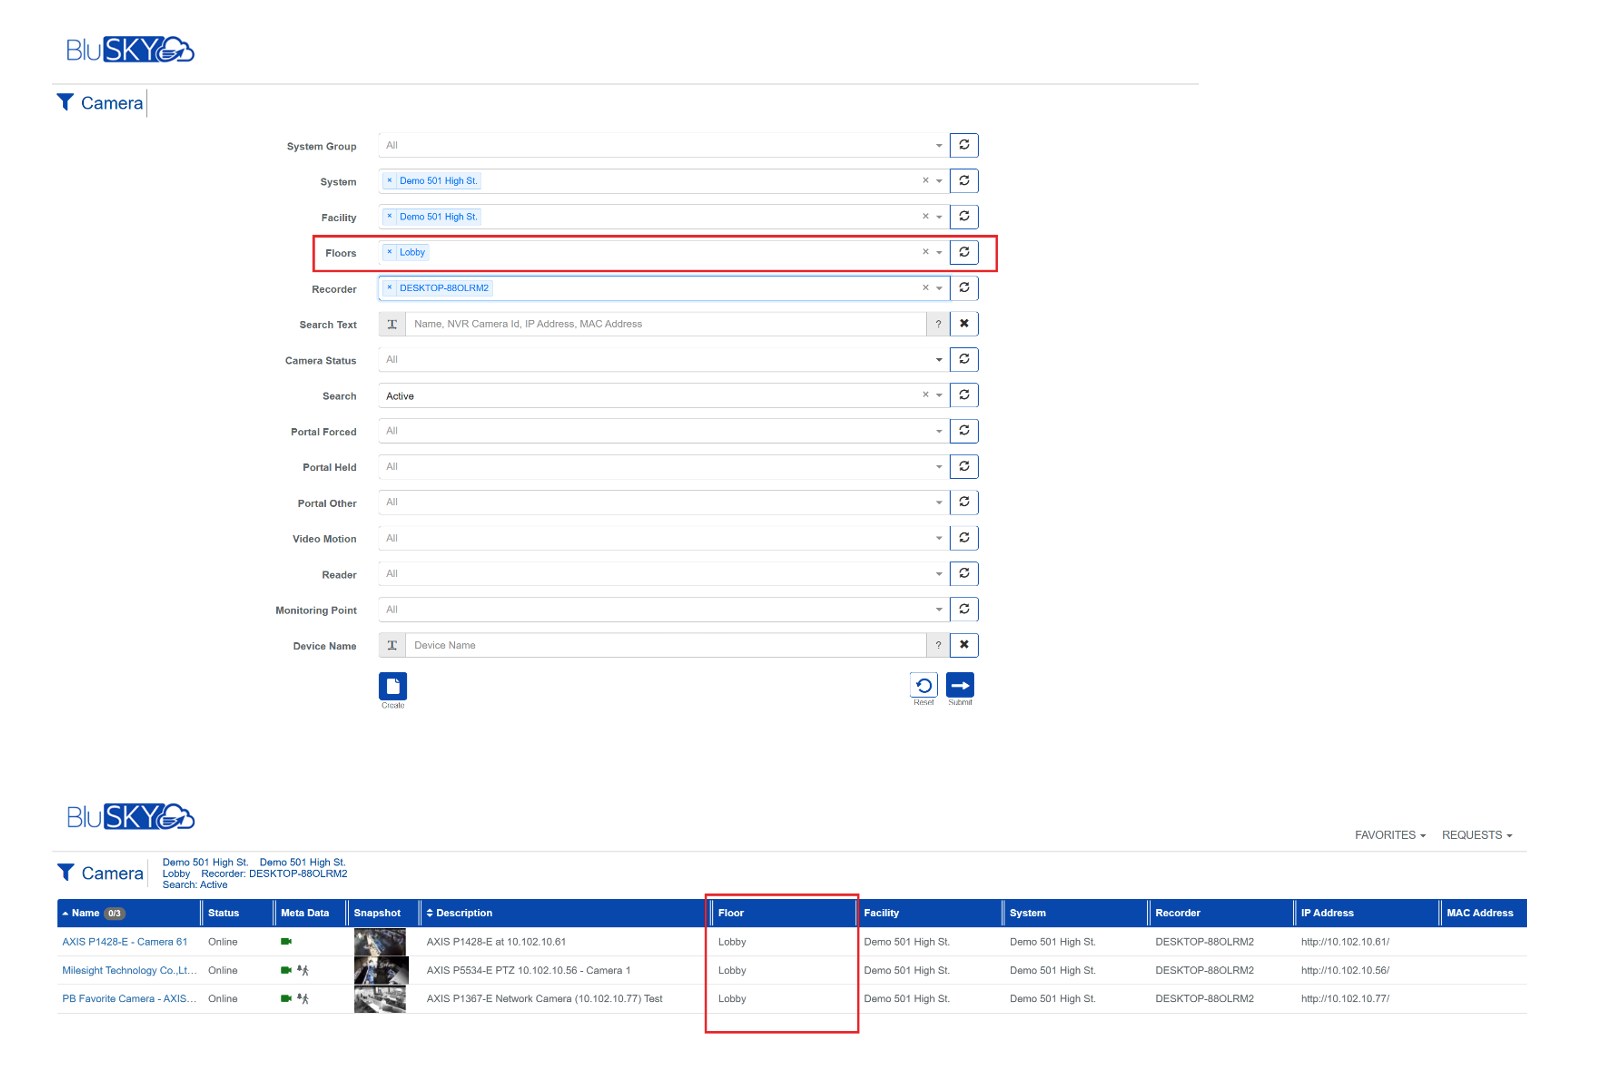This screenshot has width=1606, height=1070.
Task: Open the Camera Status dropdown
Action: [938, 359]
